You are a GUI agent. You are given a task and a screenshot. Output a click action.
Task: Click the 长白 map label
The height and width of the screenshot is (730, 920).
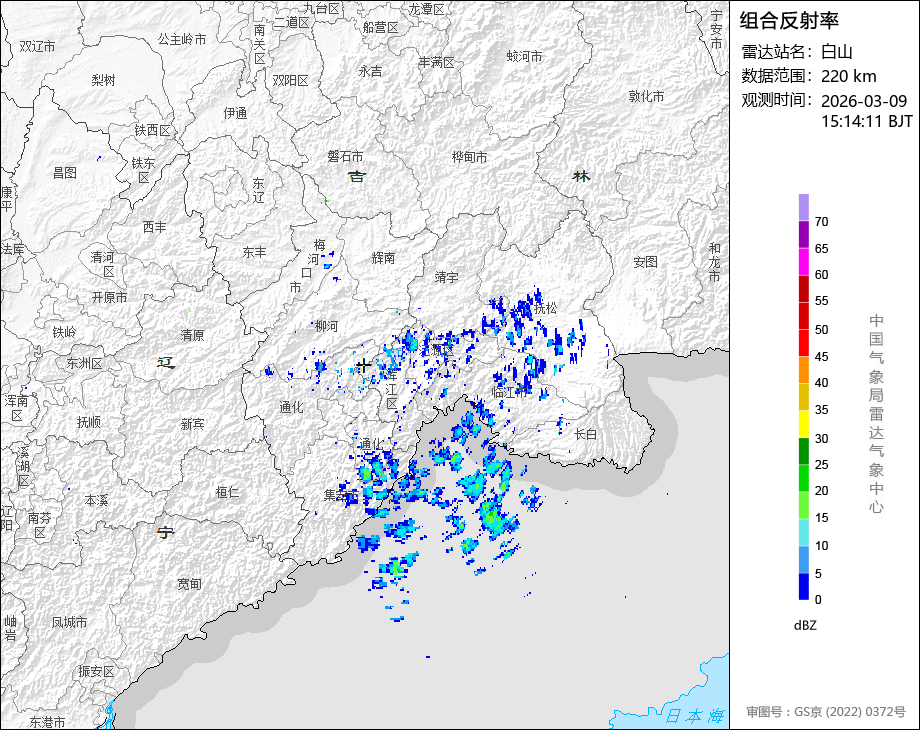click(585, 433)
